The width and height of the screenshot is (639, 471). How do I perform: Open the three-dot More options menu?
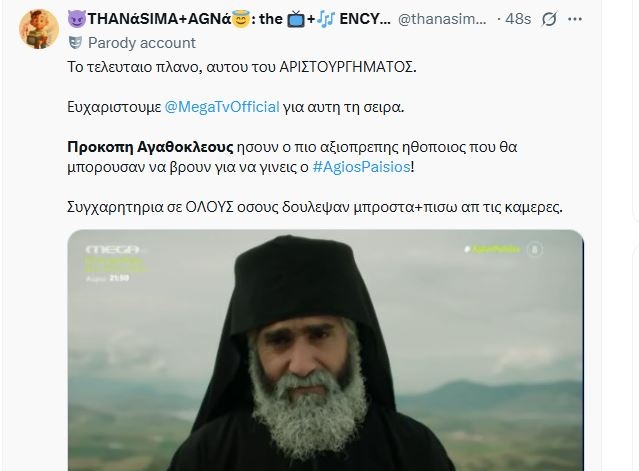click(575, 19)
